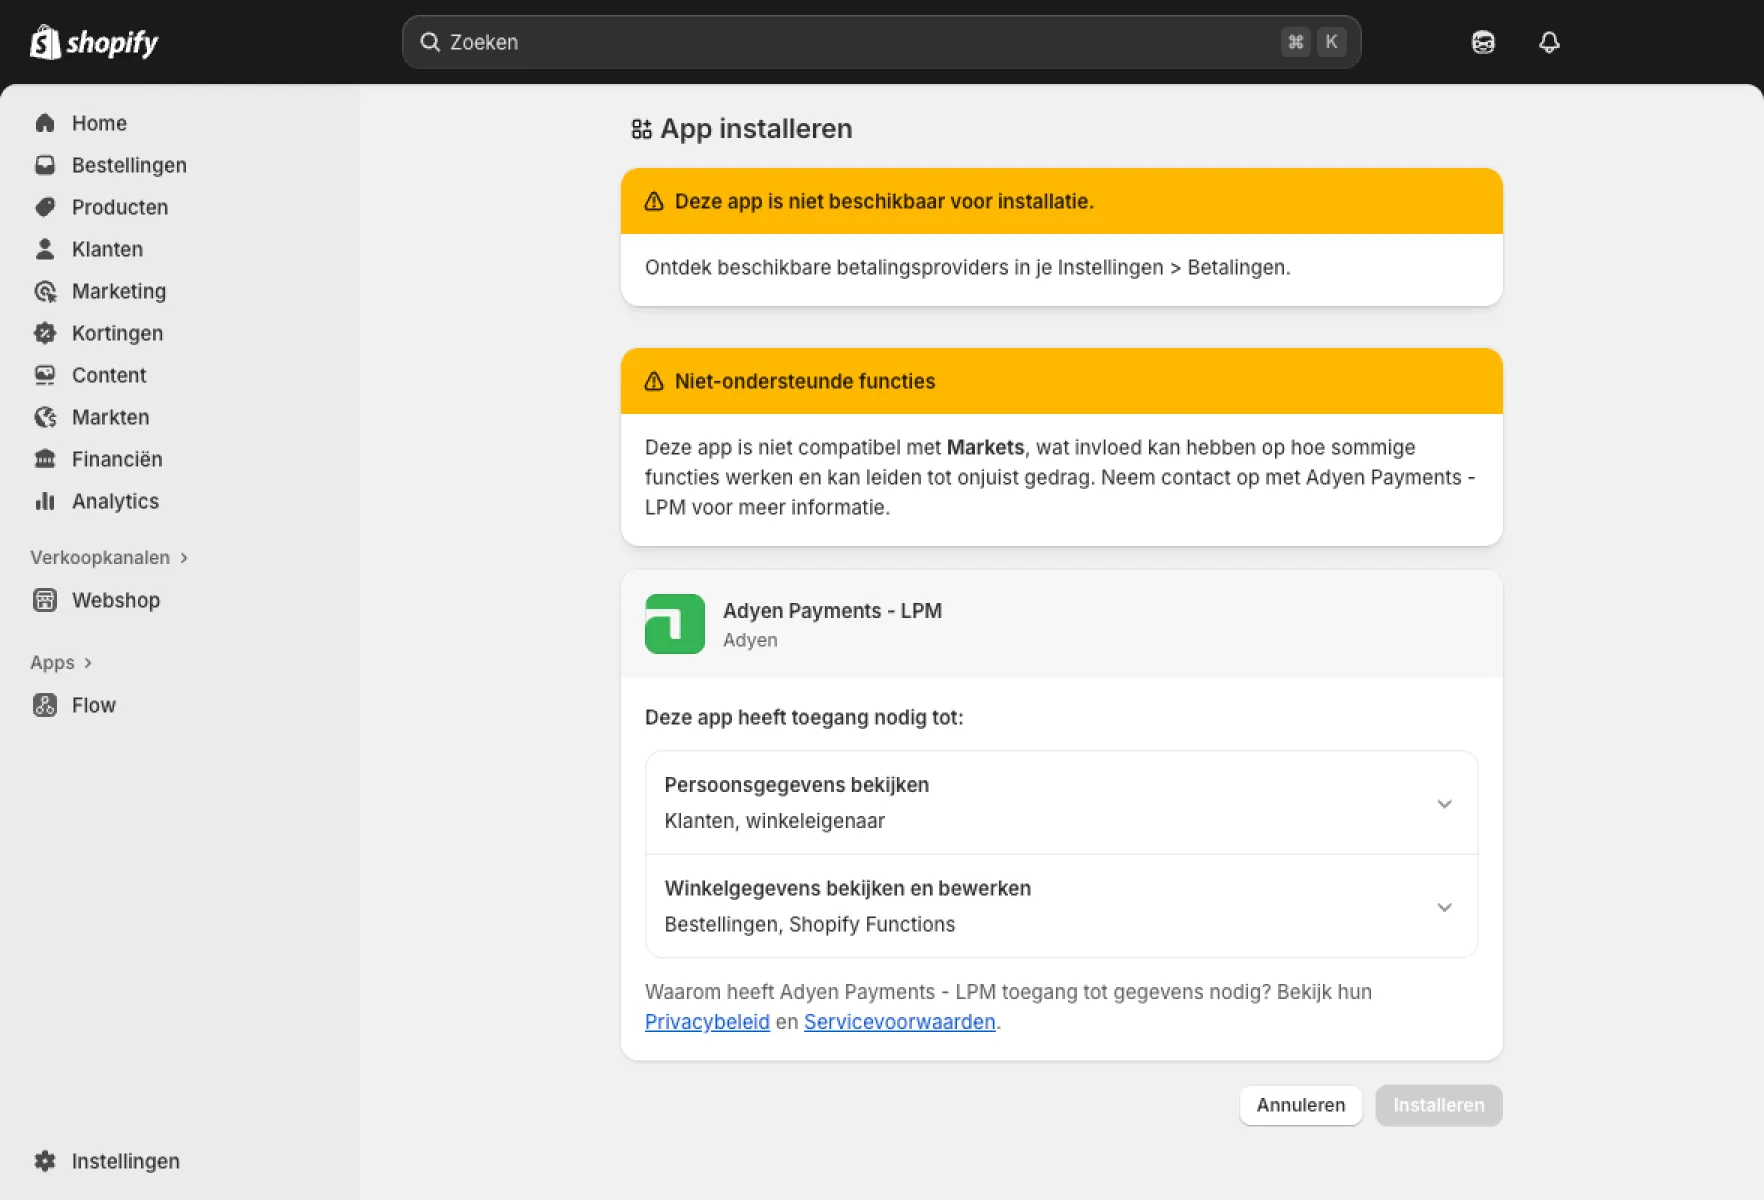Expand the Apps section
This screenshot has height=1200, width=1764.
click(61, 663)
